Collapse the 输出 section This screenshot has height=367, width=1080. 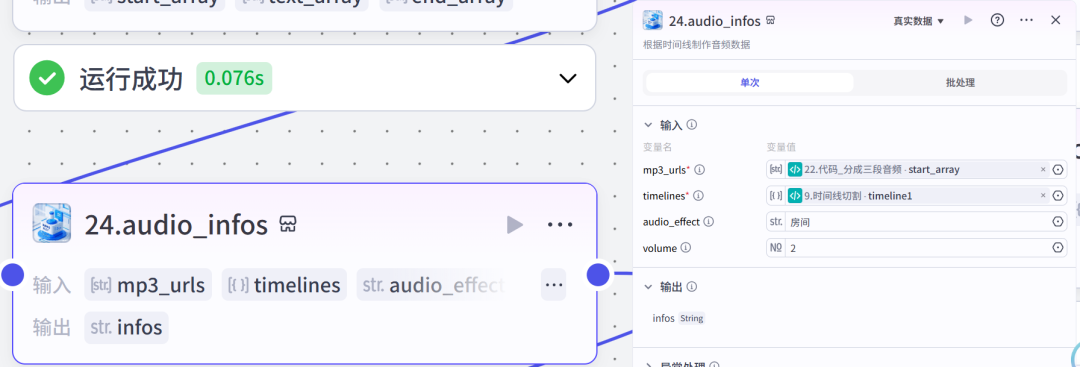pos(647,286)
